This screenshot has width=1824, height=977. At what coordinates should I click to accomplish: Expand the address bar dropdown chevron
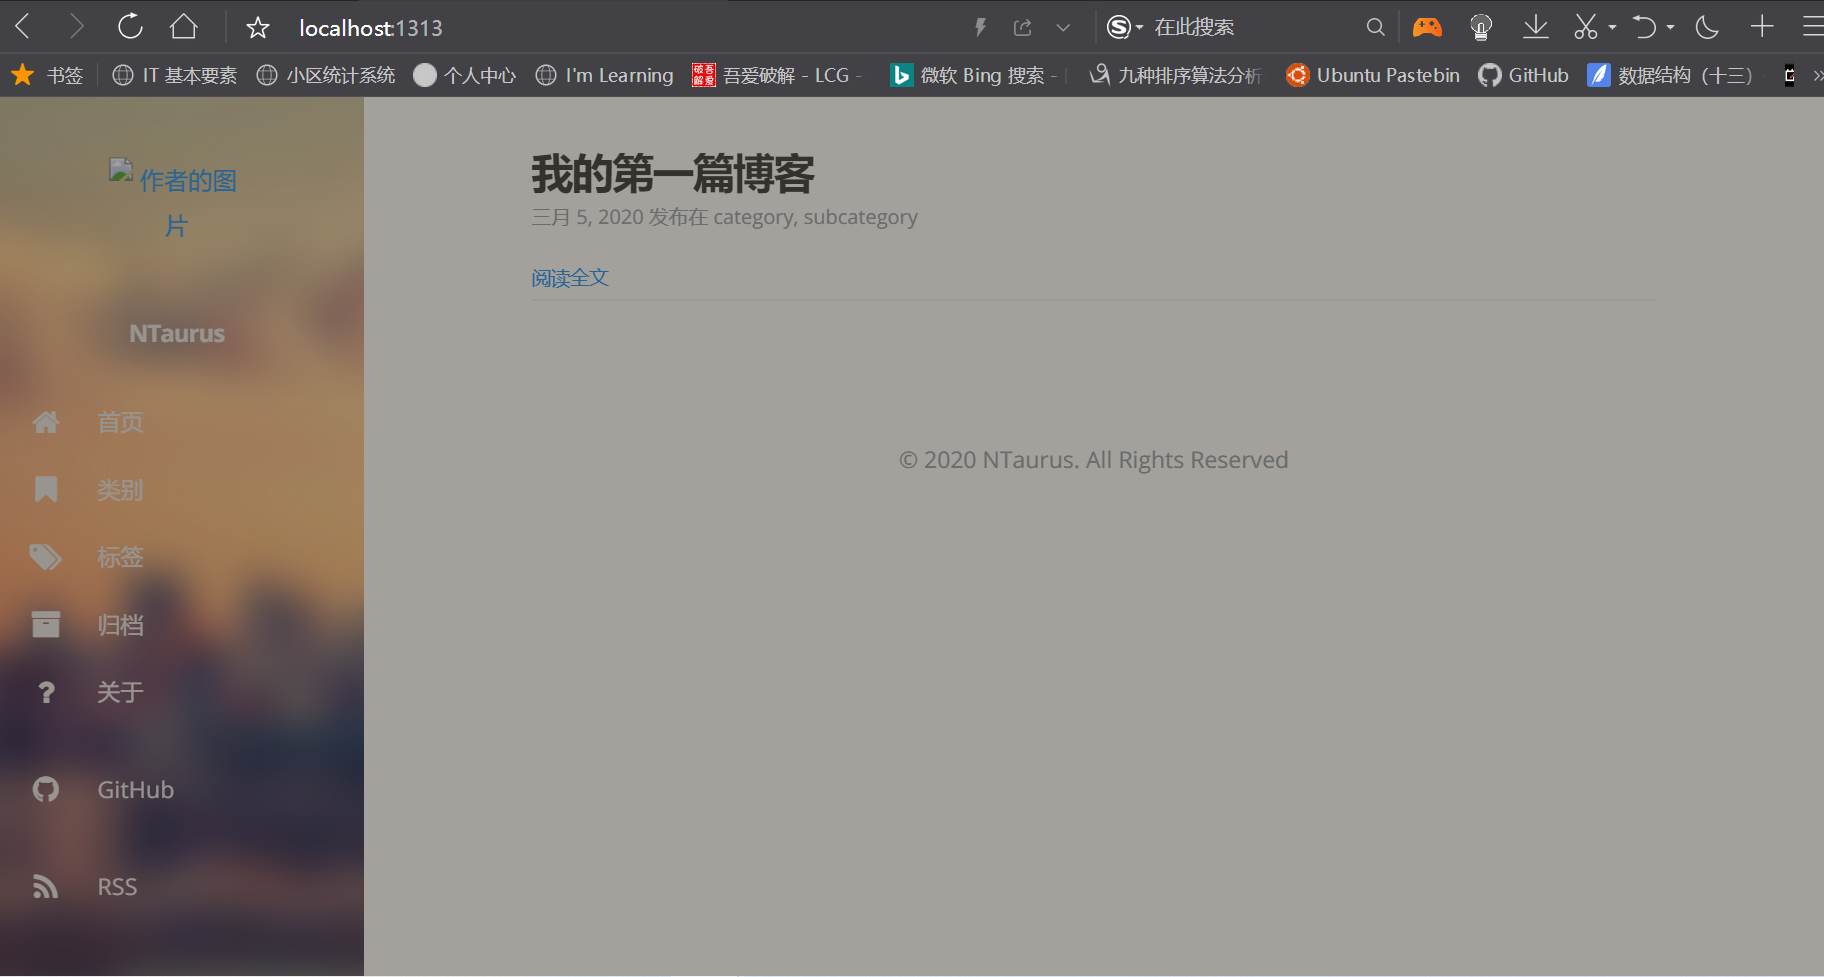[x=1063, y=28]
